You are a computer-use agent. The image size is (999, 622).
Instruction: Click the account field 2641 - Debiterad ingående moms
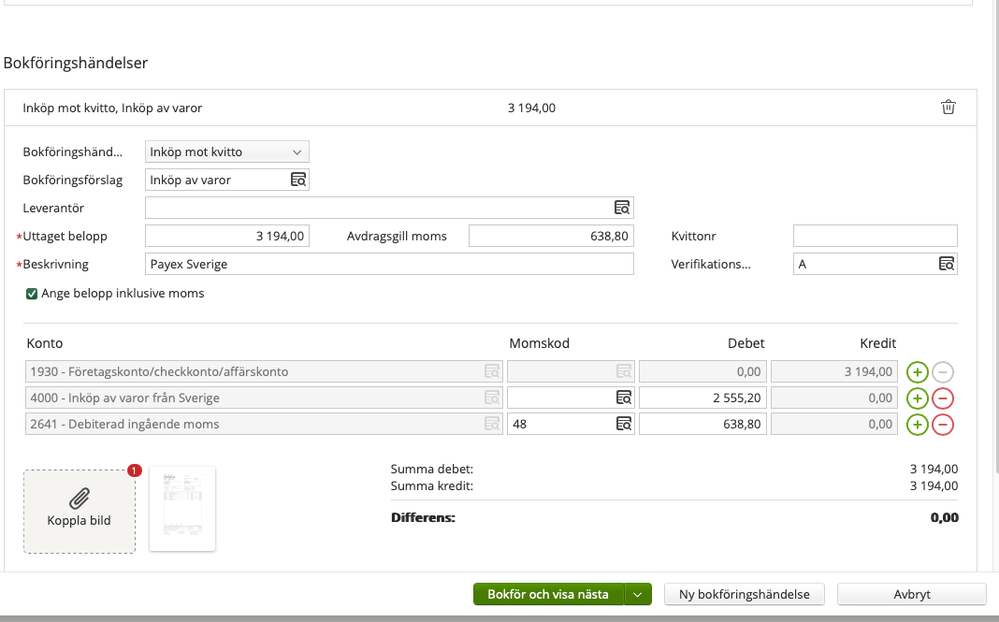[264, 424]
